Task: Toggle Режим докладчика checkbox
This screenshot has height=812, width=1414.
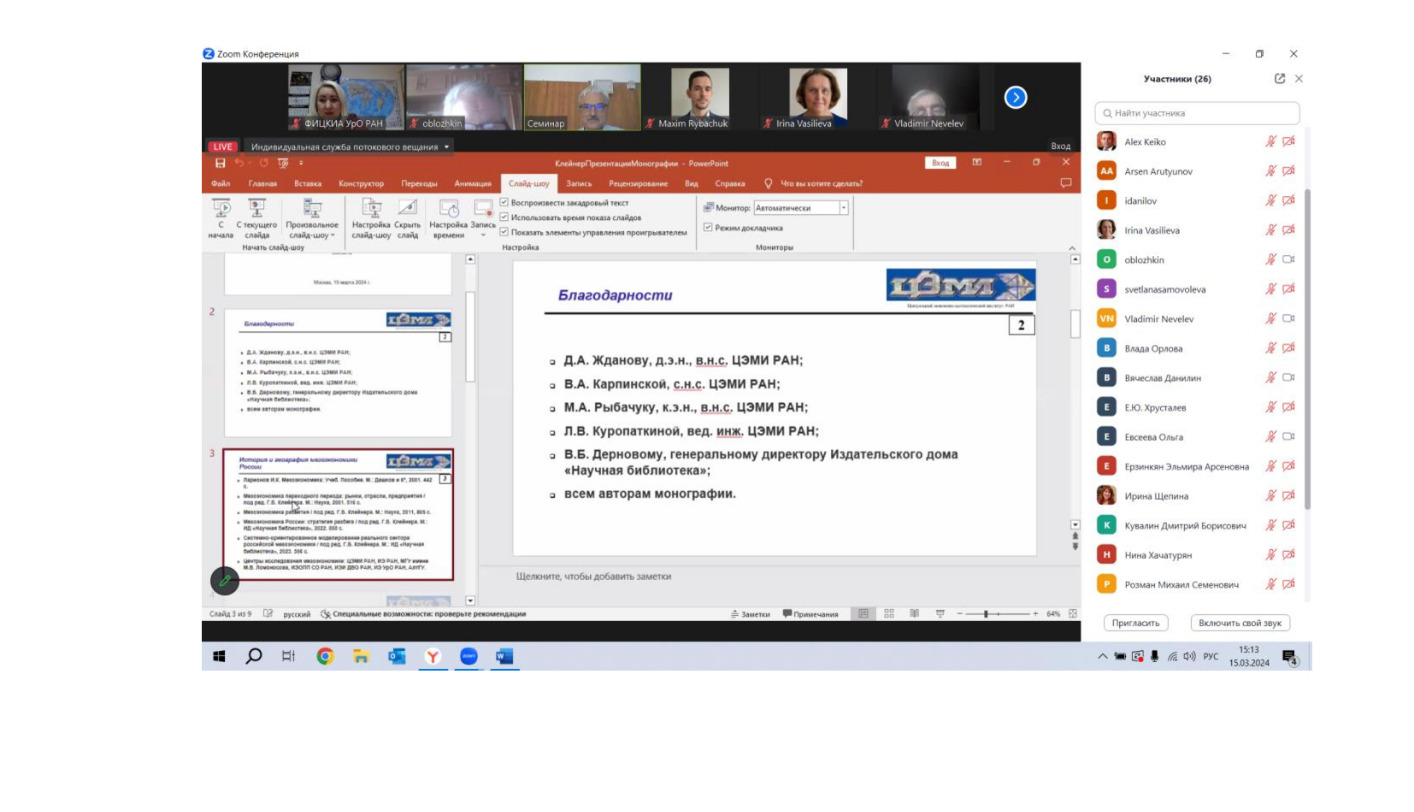Action: [708, 228]
